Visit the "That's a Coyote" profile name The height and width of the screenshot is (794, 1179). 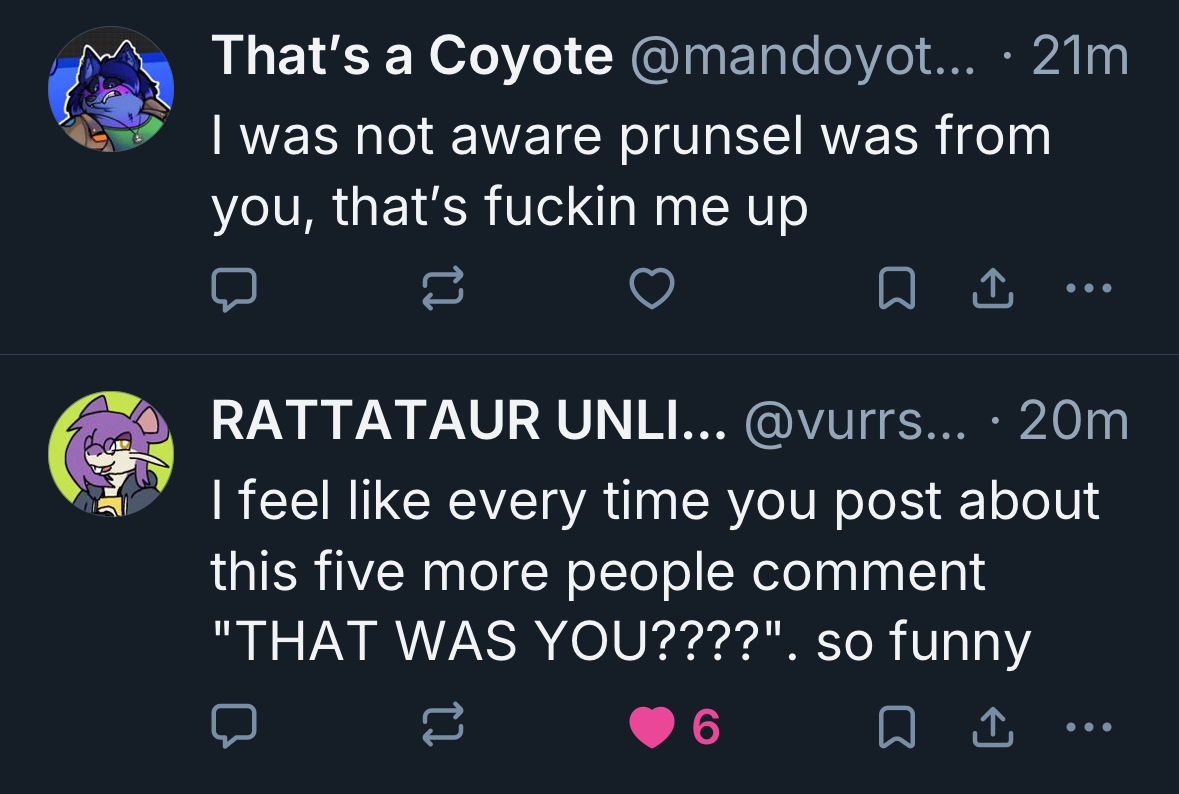412,57
